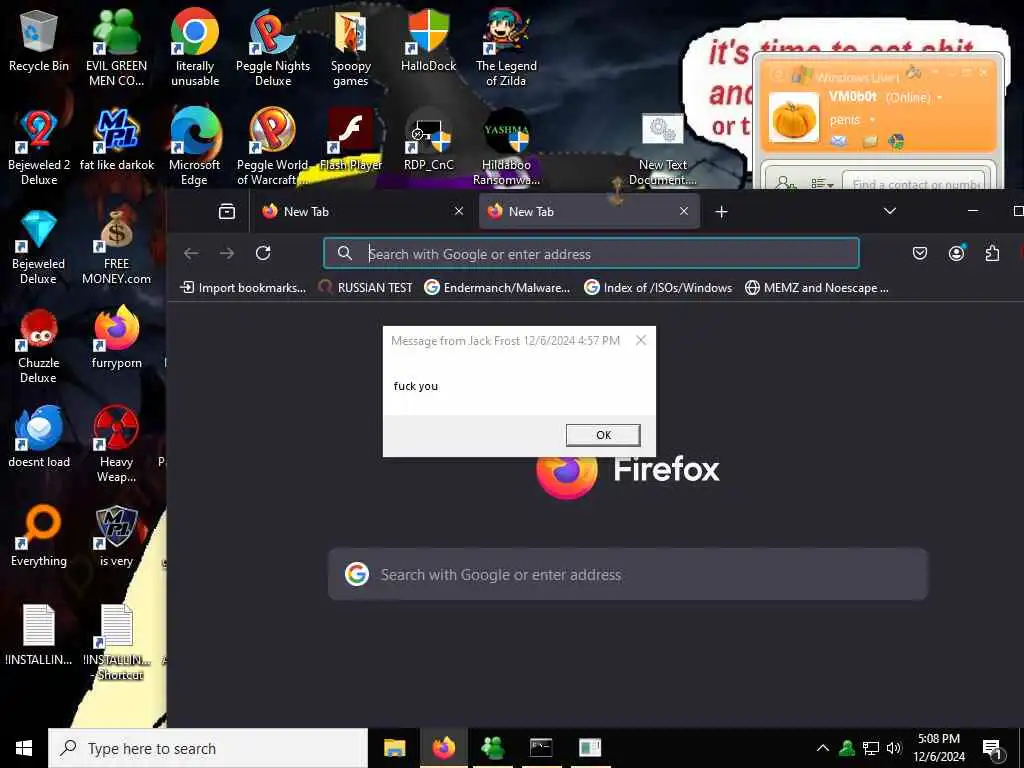Click the taskbar Type here to search box

click(208, 748)
